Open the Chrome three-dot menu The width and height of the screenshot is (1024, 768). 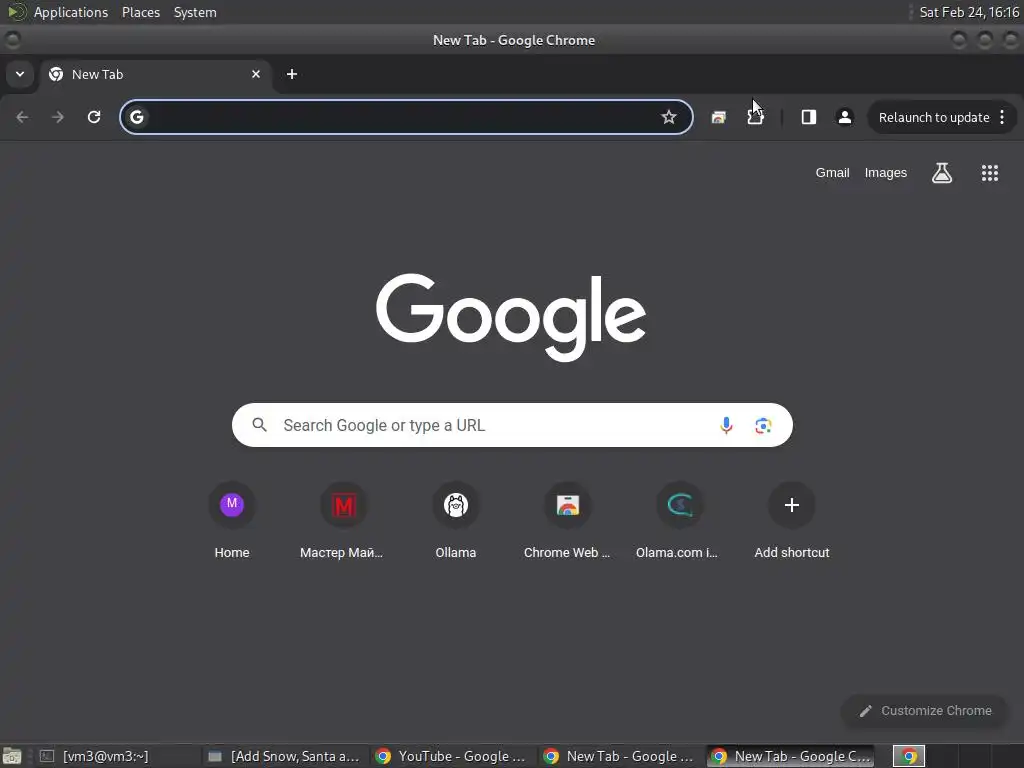click(x=1002, y=117)
